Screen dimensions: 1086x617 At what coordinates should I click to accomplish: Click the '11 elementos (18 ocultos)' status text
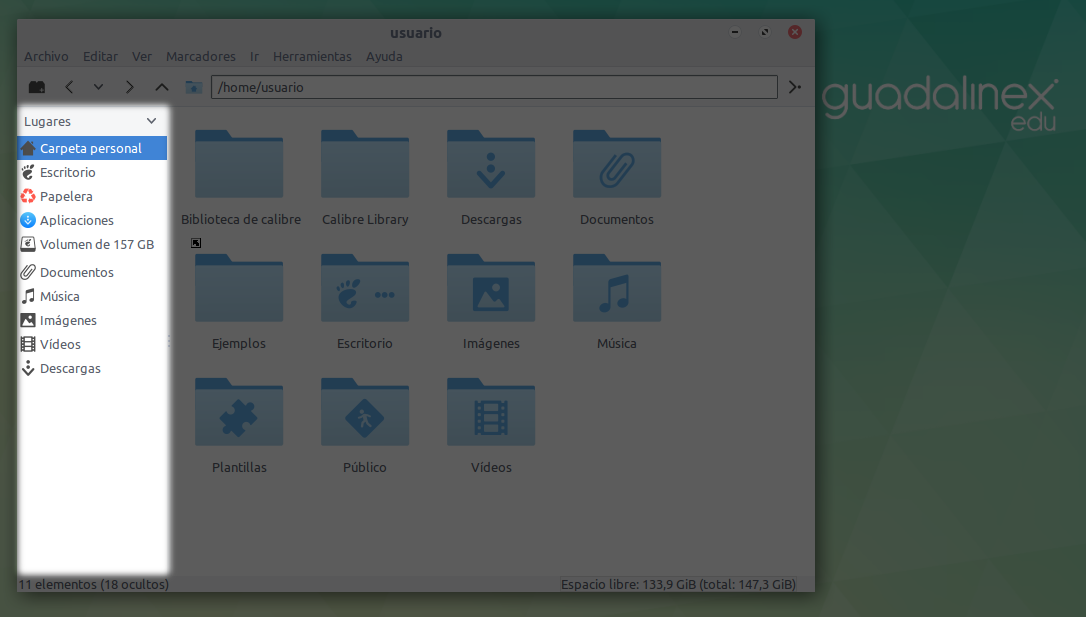click(94, 584)
